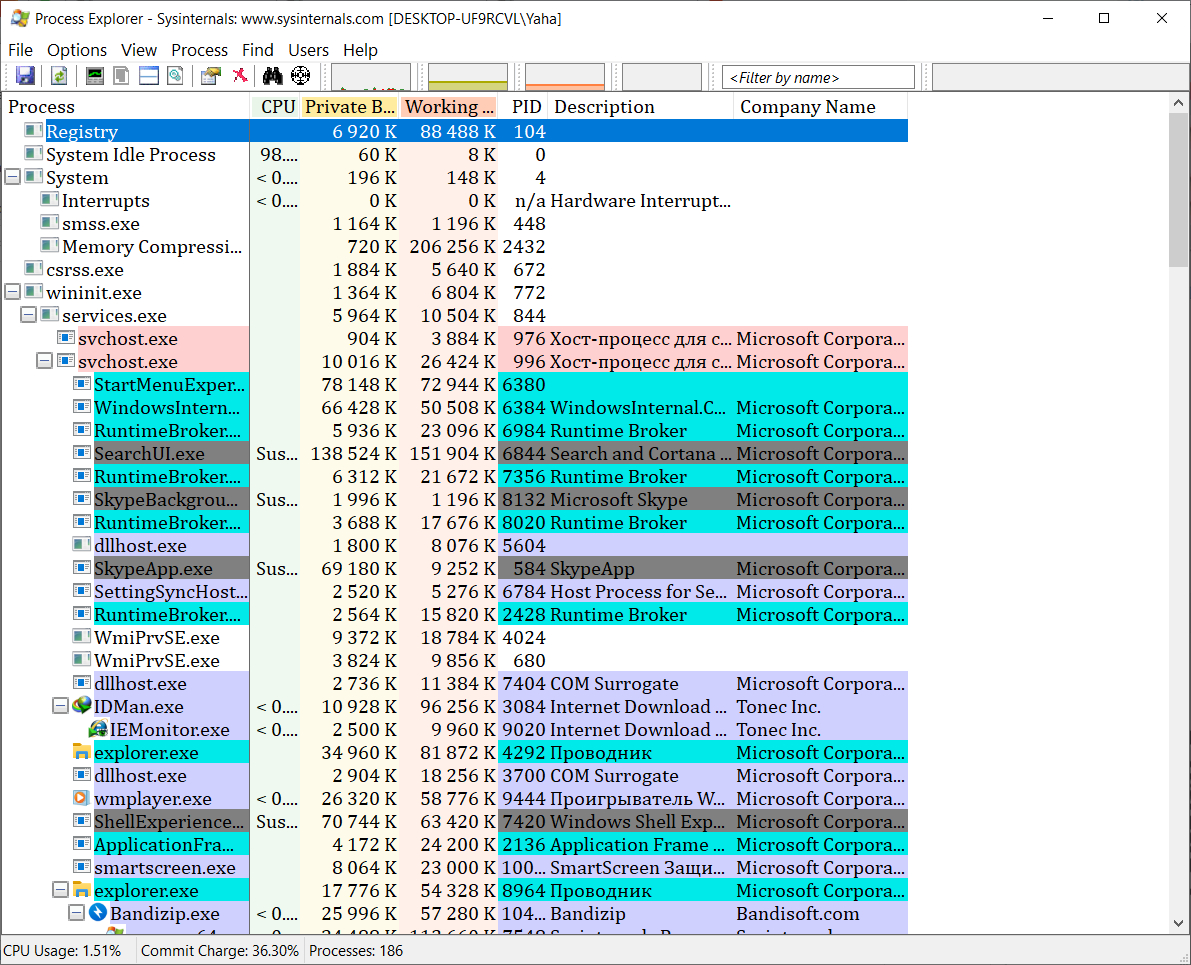
Task: Select the SettingSyncHost process row
Action: [456, 591]
